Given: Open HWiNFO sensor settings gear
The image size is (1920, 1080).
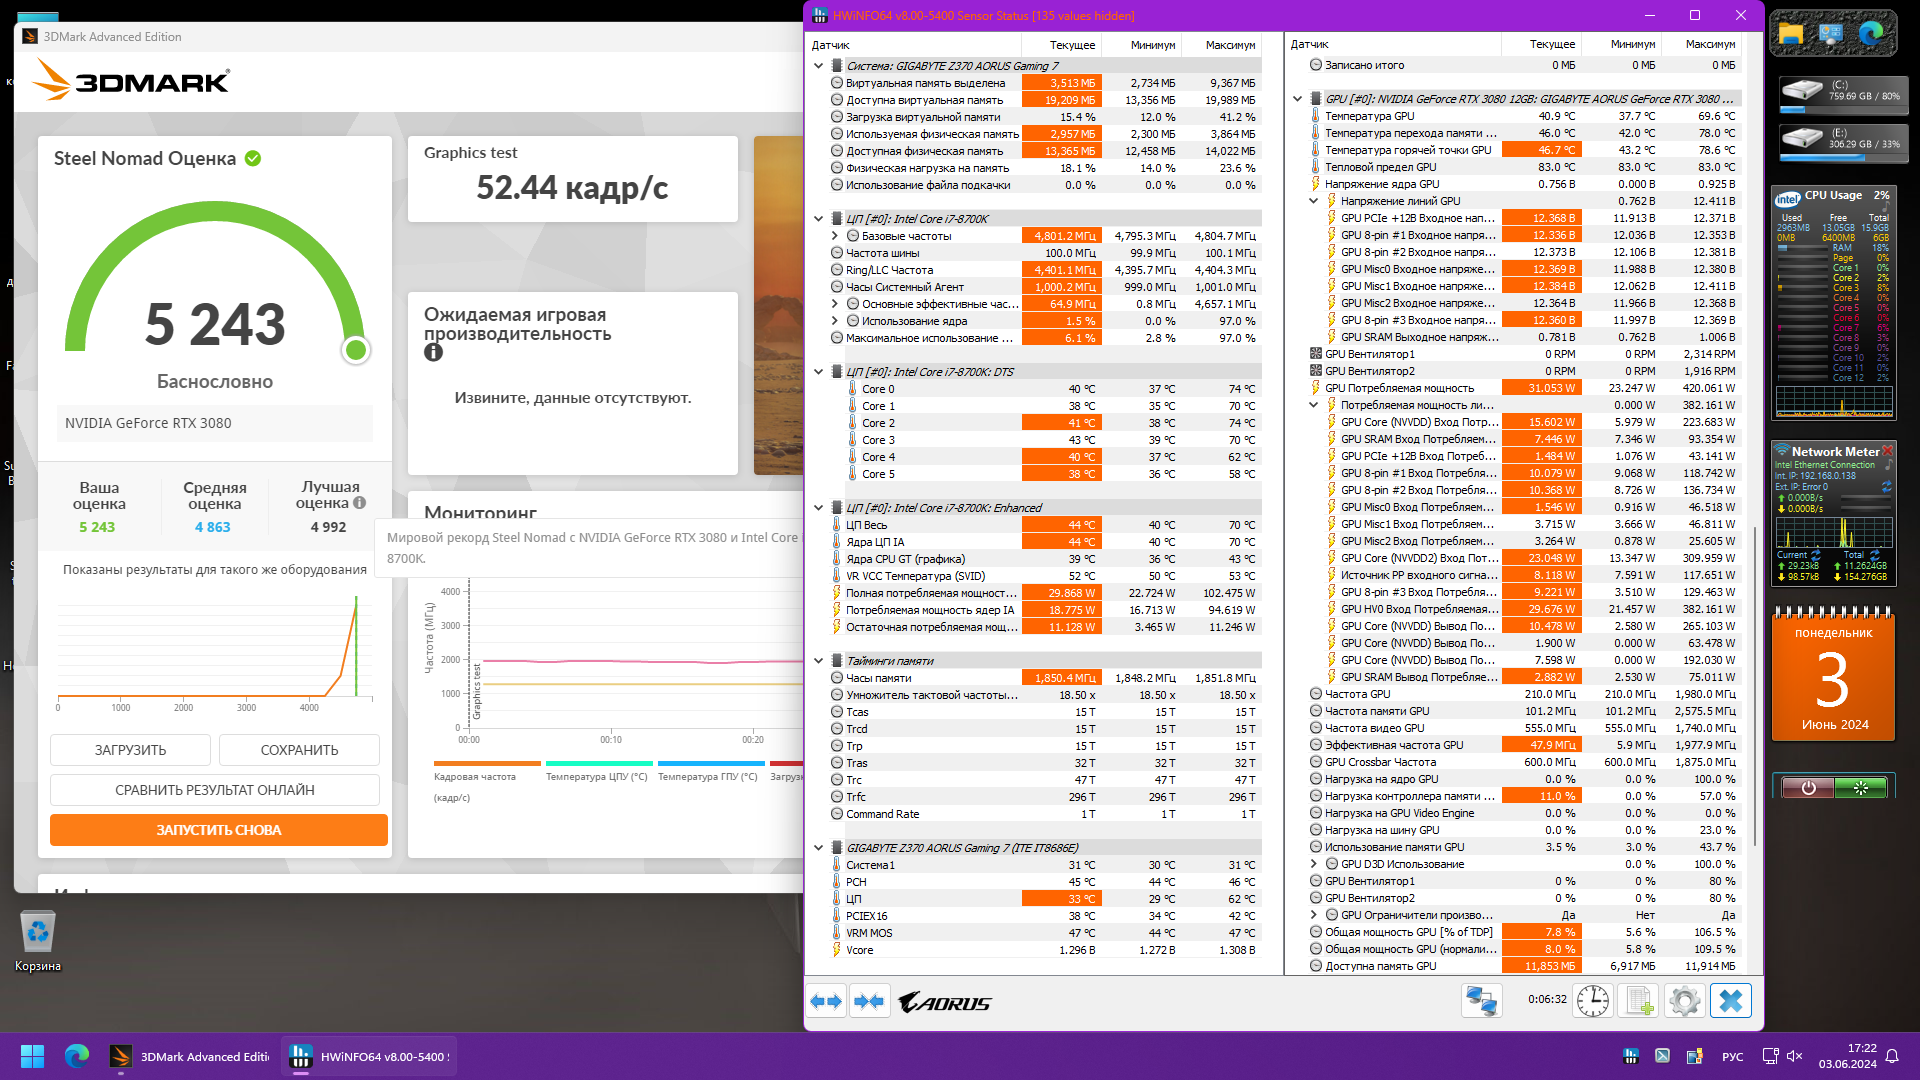Looking at the screenshot, I should [1685, 1000].
